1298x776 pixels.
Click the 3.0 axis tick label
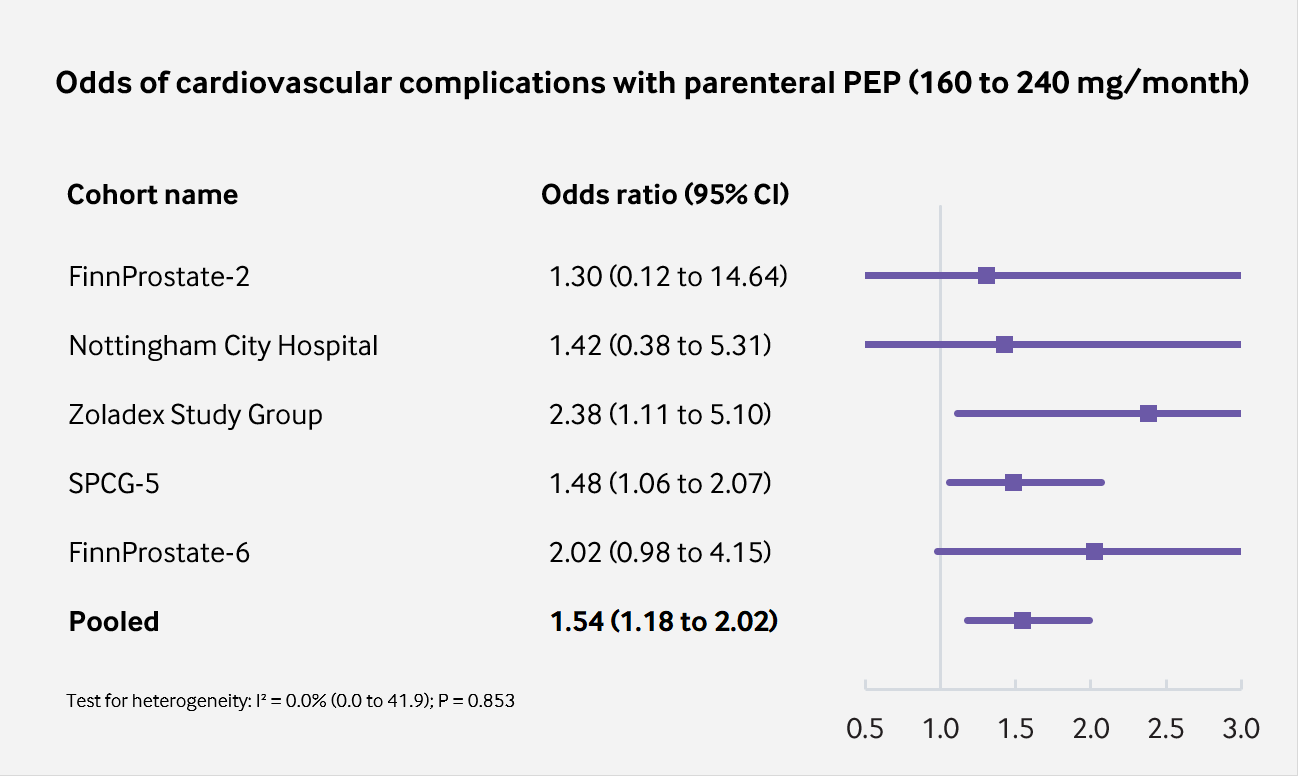pyautogui.click(x=1241, y=729)
